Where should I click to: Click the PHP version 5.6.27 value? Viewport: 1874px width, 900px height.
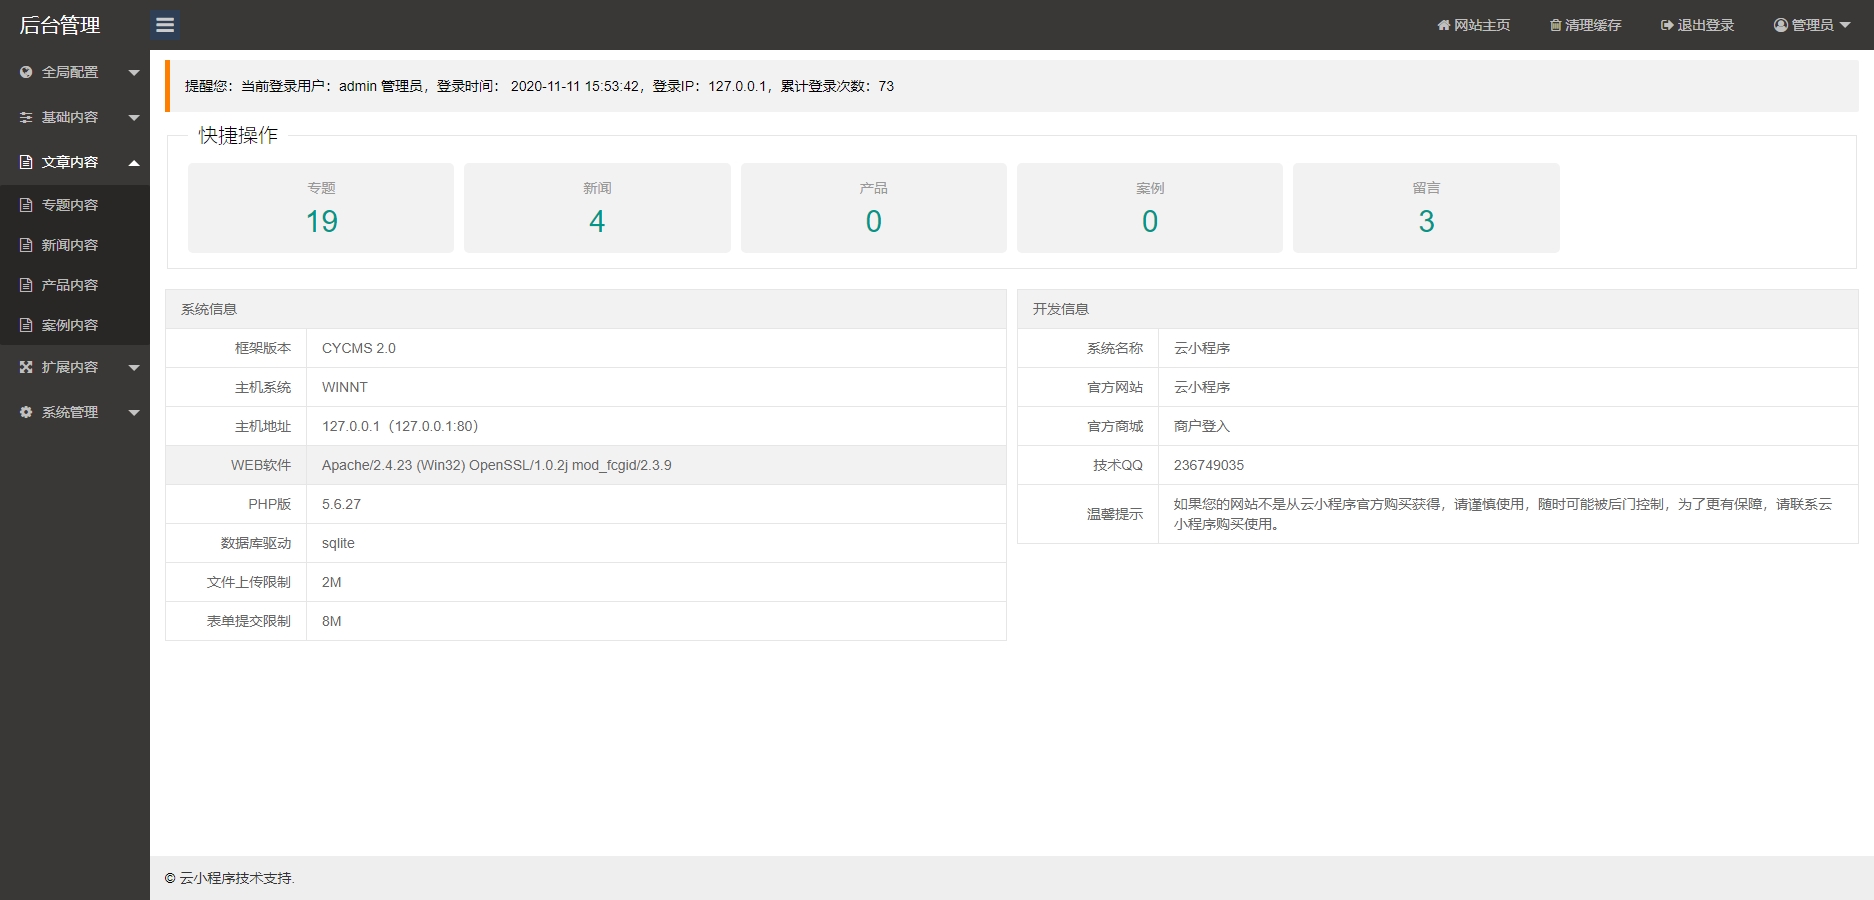[x=341, y=504]
